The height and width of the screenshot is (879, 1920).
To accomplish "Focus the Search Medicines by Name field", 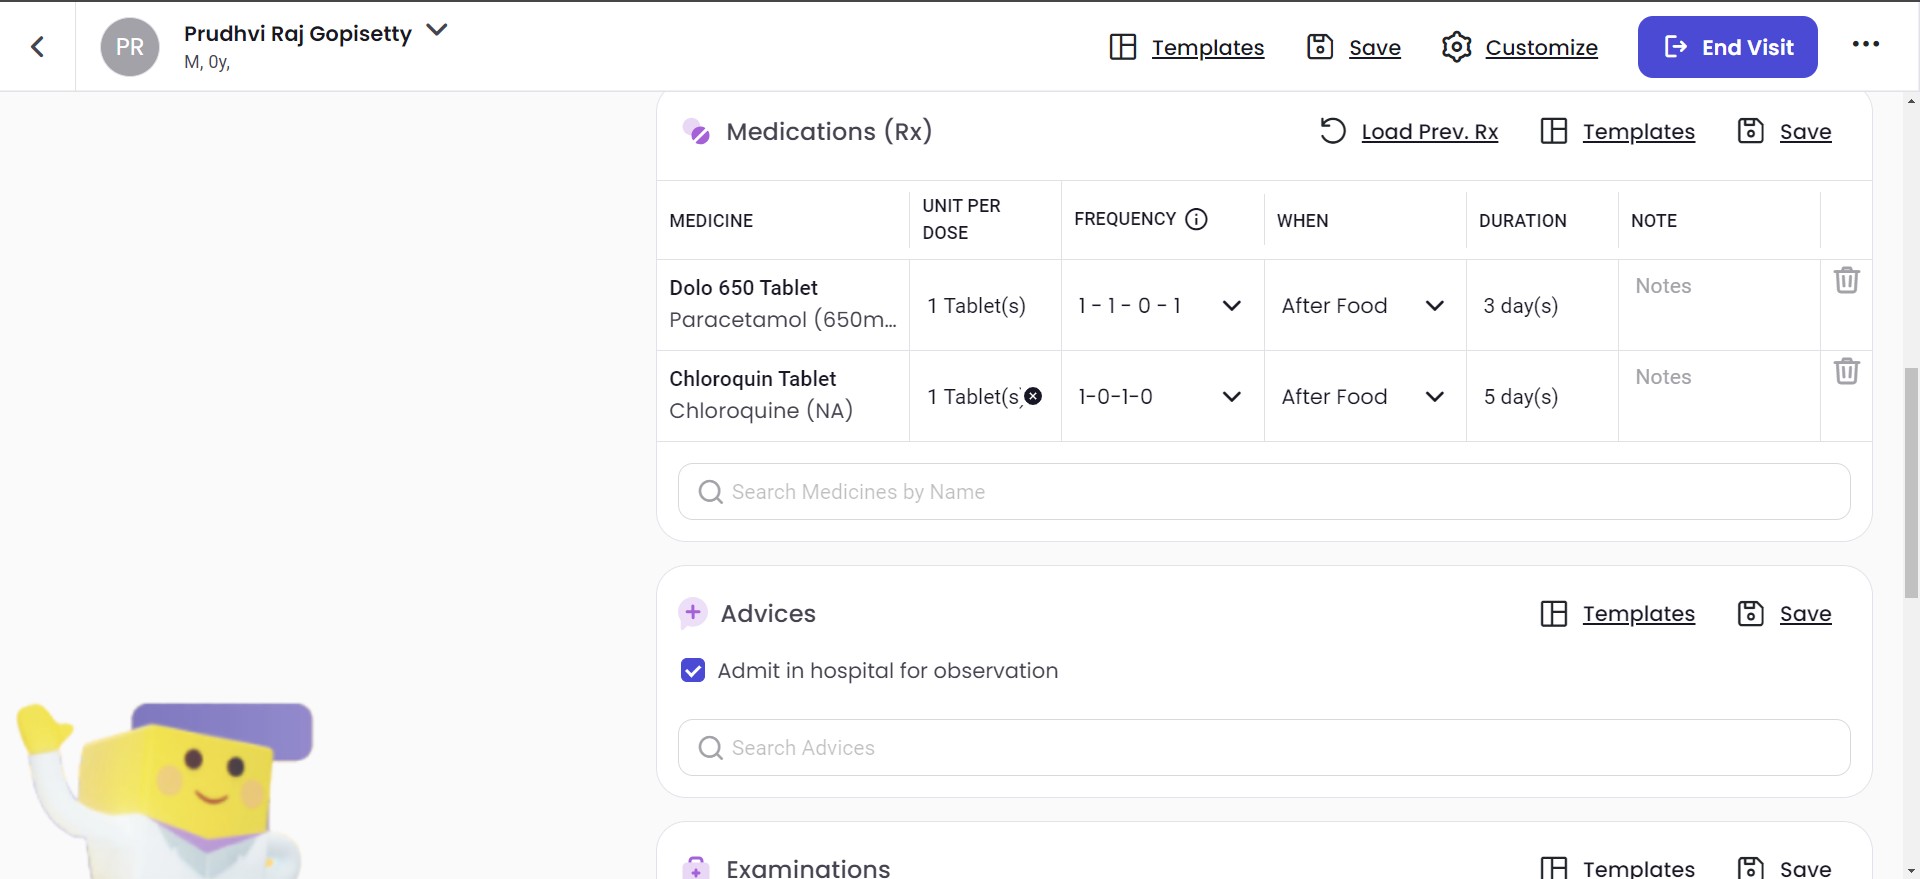I will 1264,492.
